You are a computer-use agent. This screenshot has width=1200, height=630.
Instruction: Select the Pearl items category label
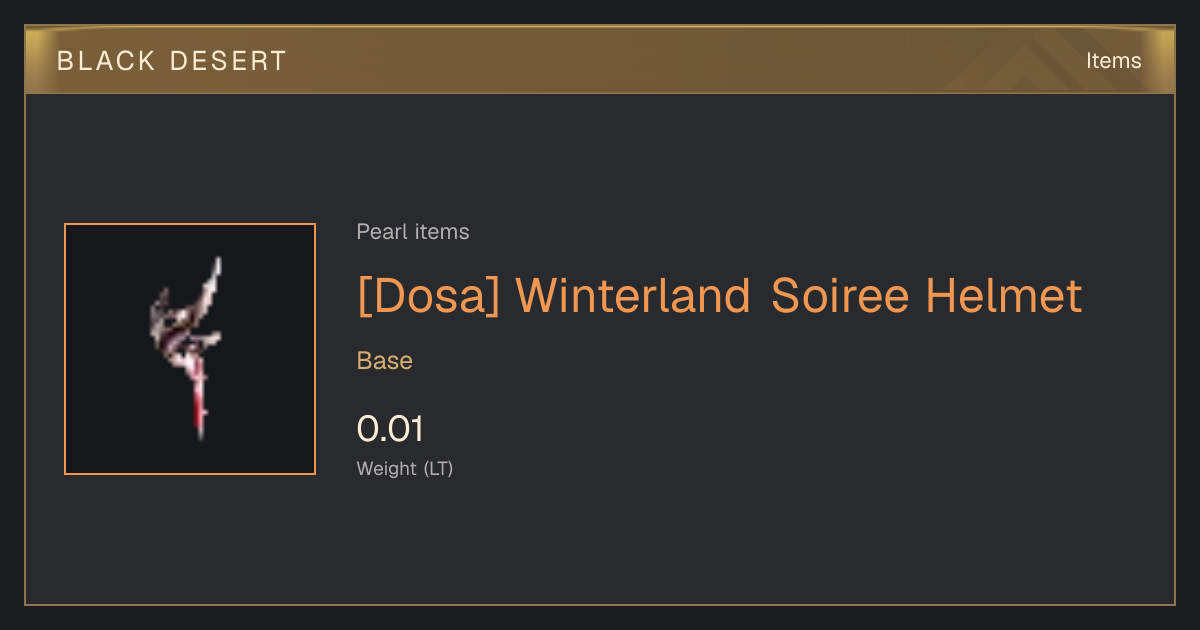click(x=413, y=232)
